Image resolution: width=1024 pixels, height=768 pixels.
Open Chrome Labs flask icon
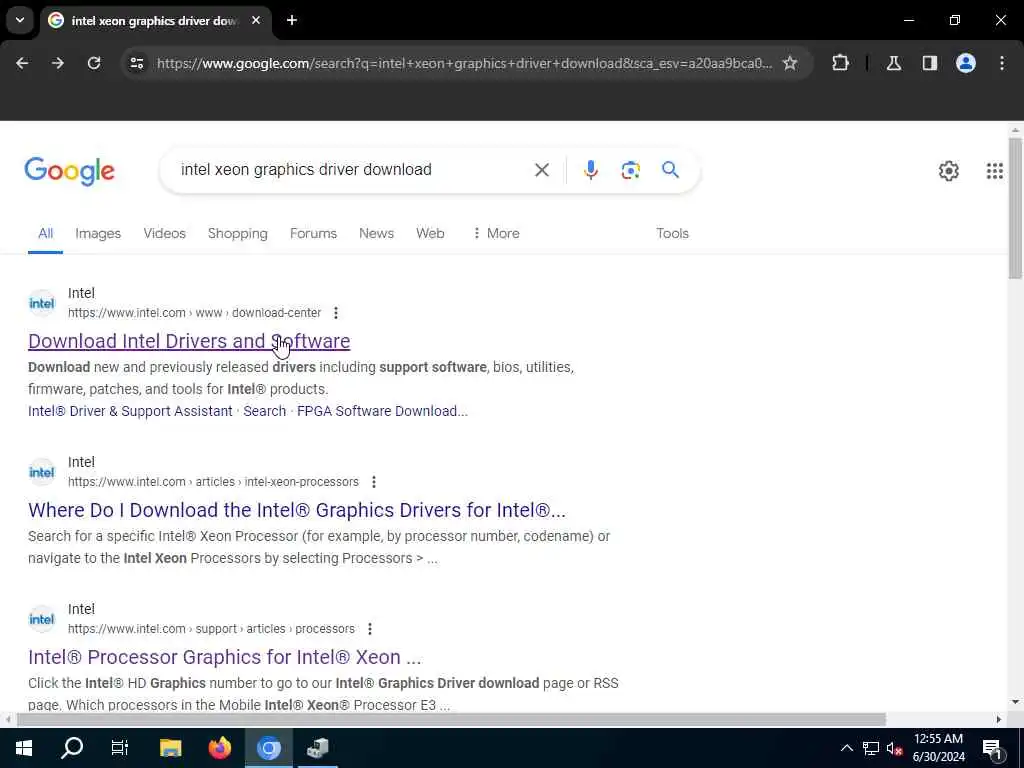pyautogui.click(x=894, y=63)
